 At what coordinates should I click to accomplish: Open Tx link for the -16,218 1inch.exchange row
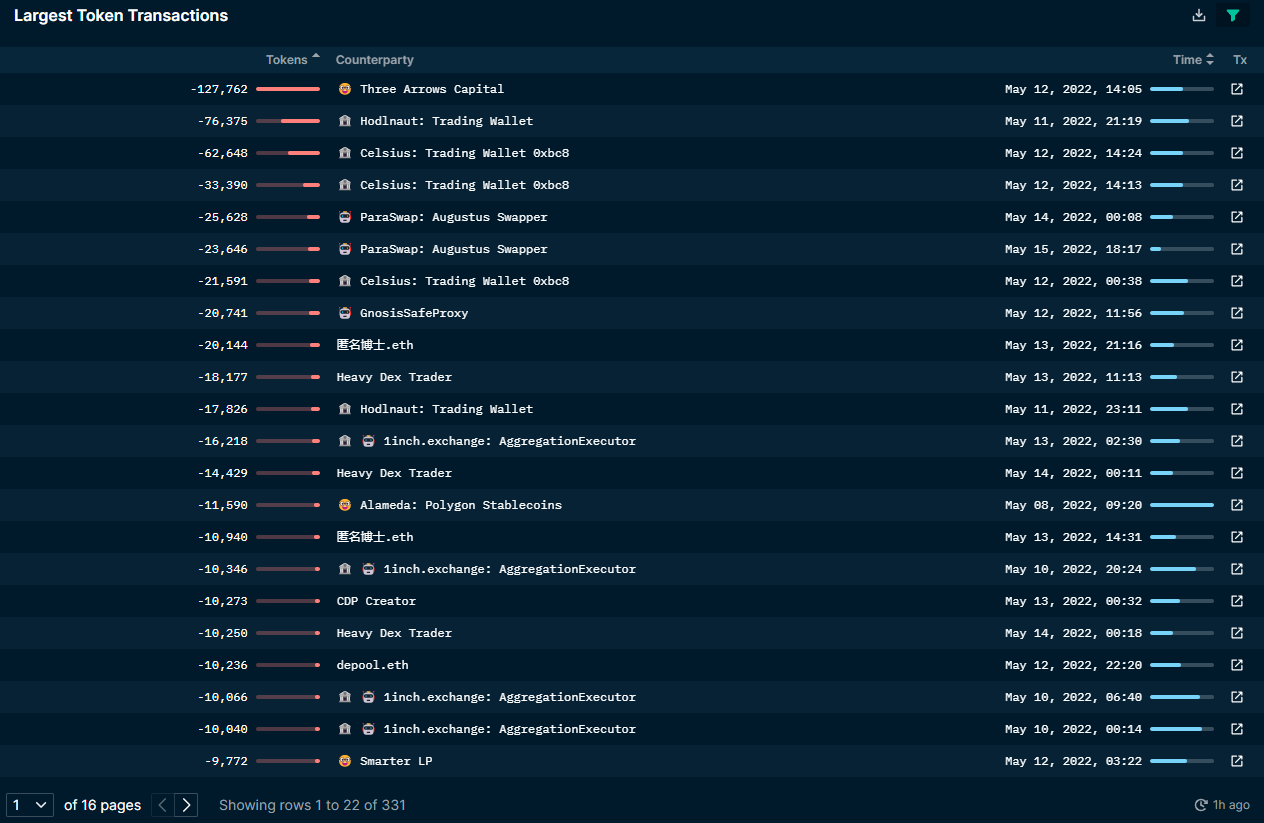1237,441
